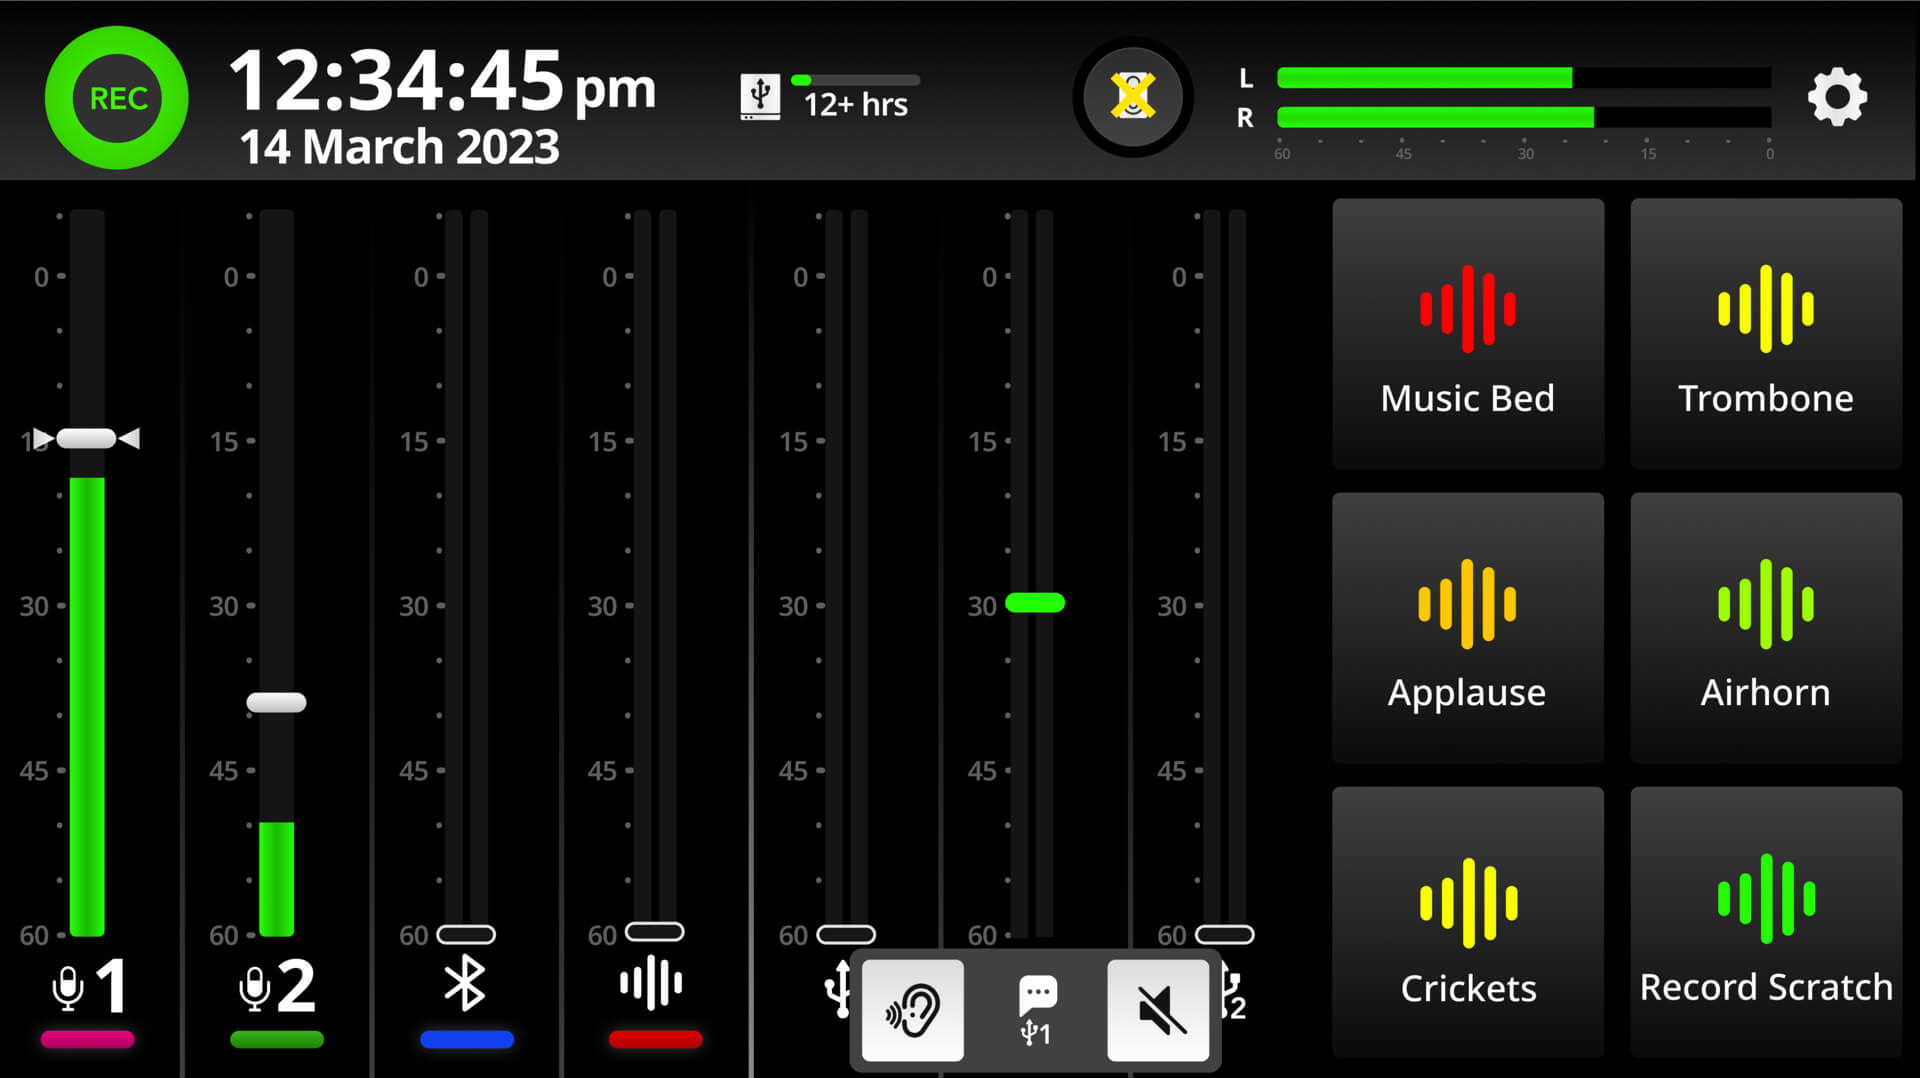Open the Bluetooth channel icon
This screenshot has width=1920, height=1078.
pyautogui.click(x=465, y=984)
